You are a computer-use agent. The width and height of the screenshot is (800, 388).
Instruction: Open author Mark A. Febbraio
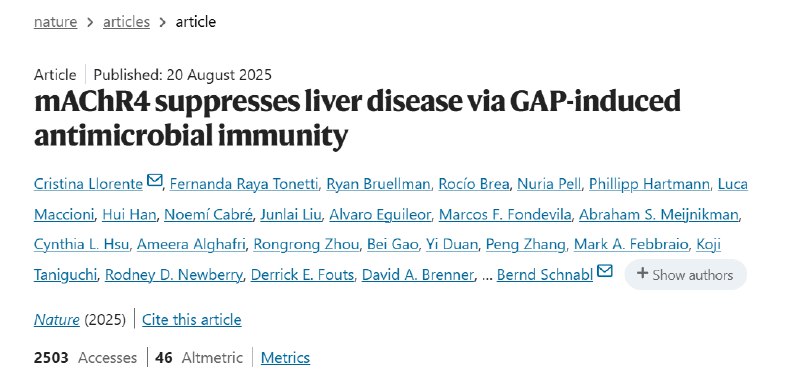[631, 245]
